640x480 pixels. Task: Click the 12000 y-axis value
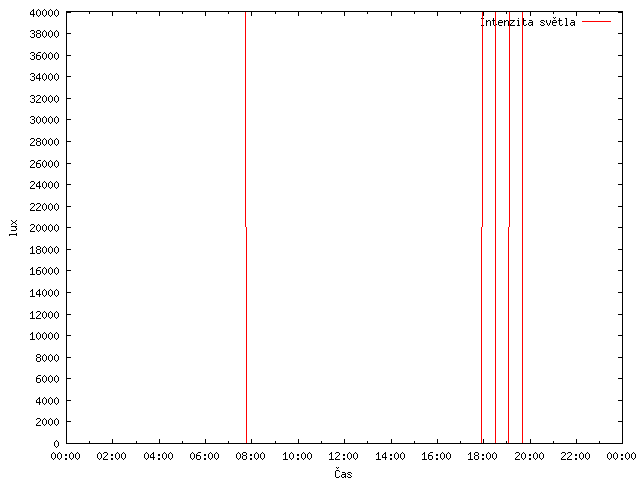[x=44, y=315]
